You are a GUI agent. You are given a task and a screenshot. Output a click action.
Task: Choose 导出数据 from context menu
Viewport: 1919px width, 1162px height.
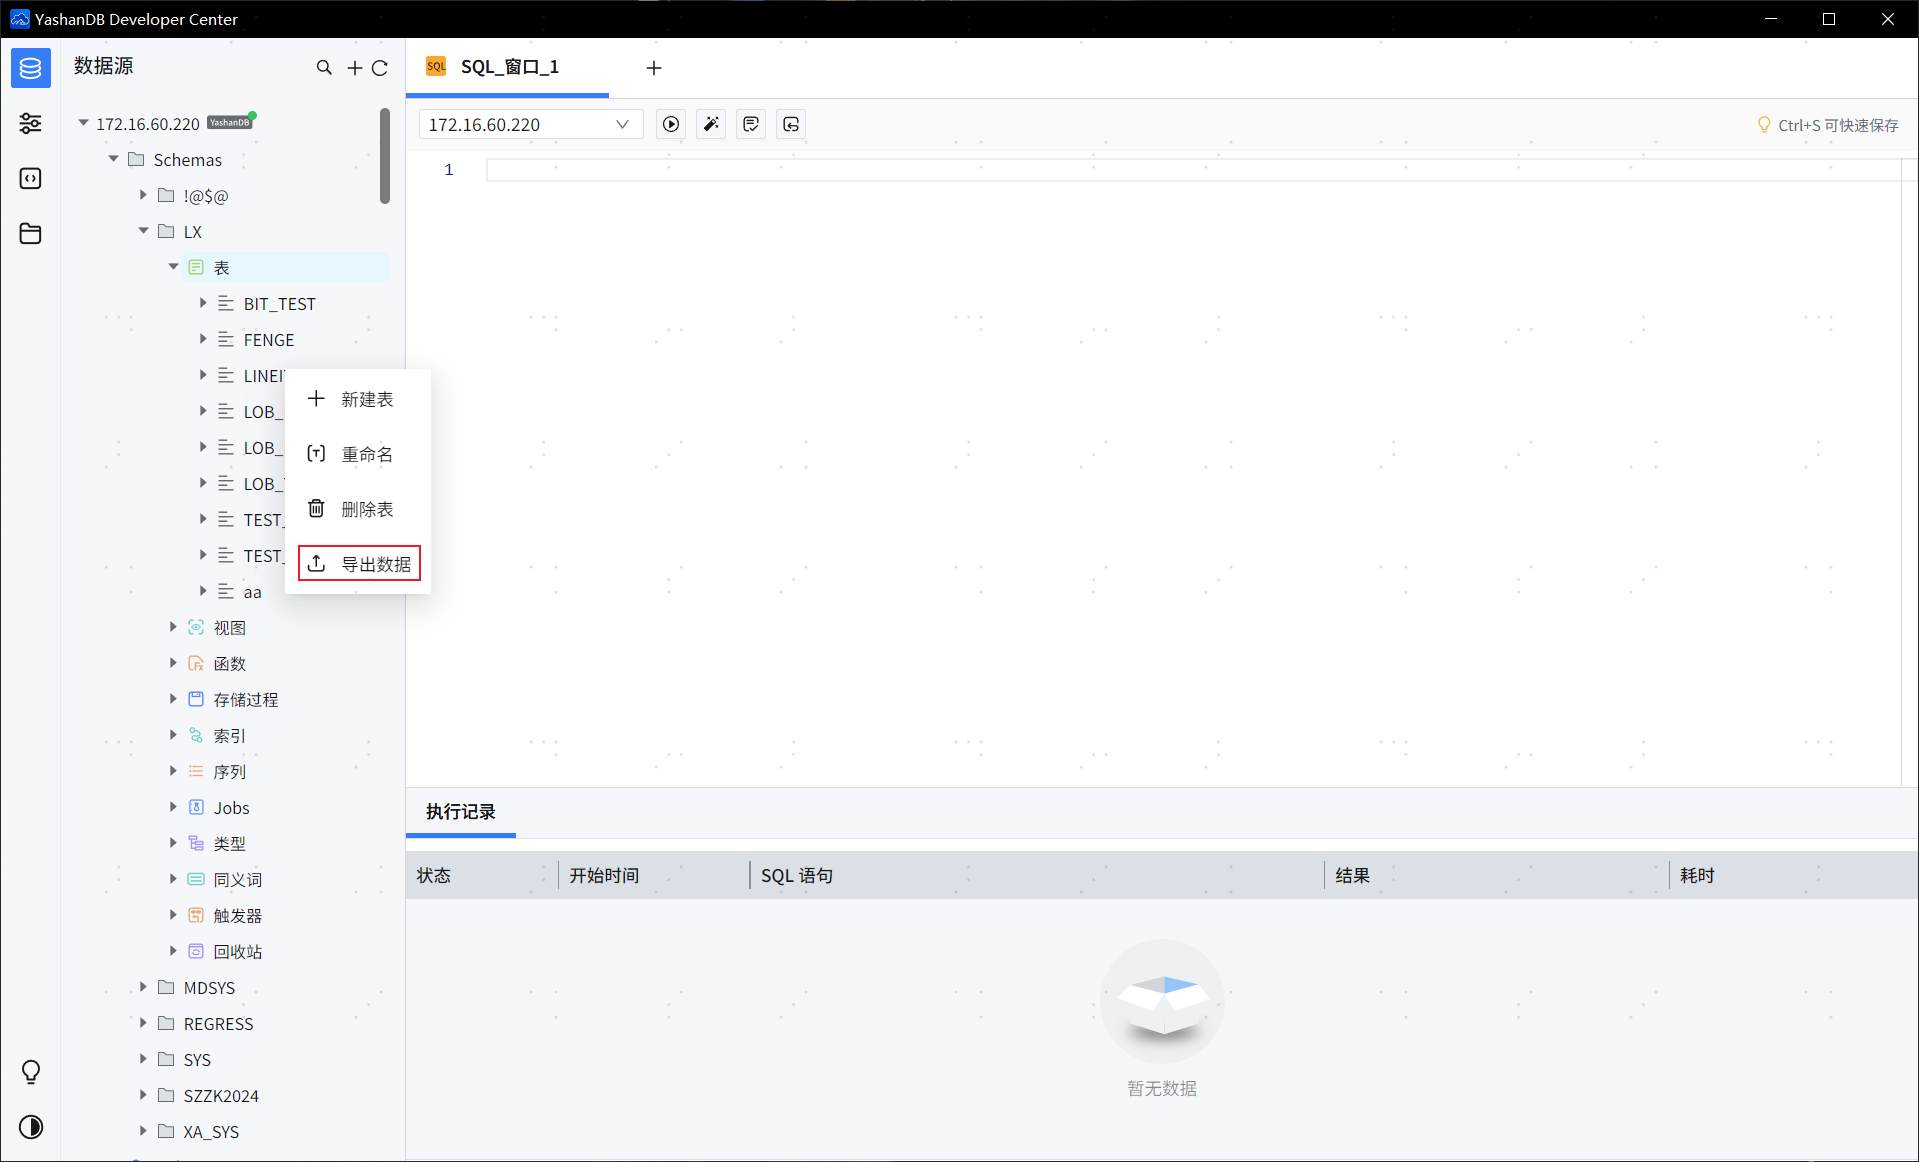point(359,564)
